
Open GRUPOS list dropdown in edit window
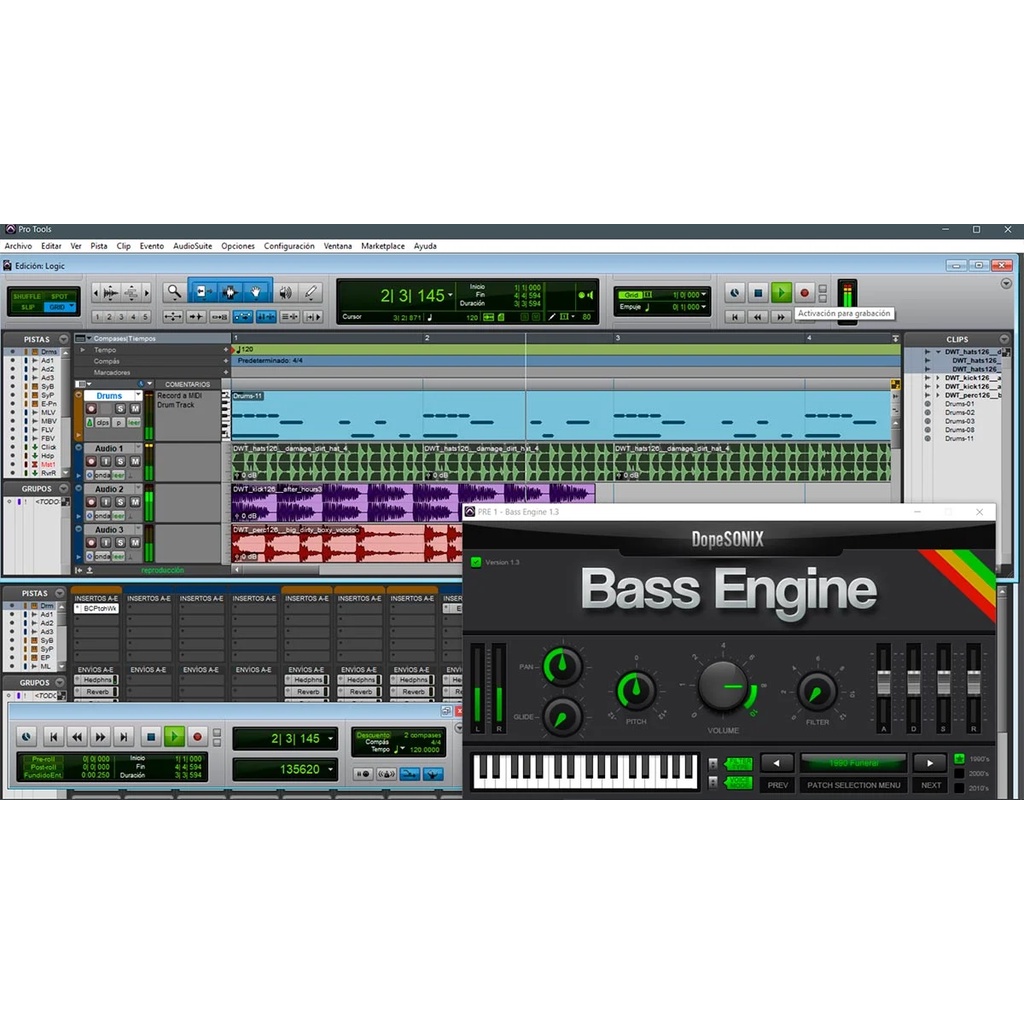[x=63, y=488]
